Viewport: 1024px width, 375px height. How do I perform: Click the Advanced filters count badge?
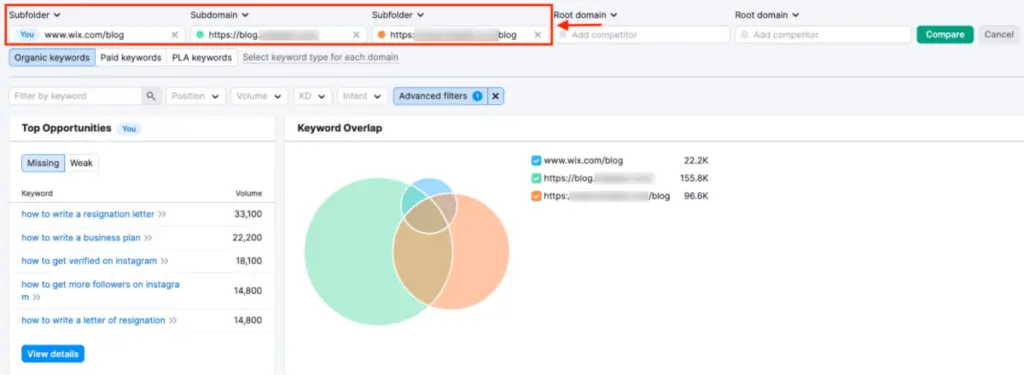(477, 96)
